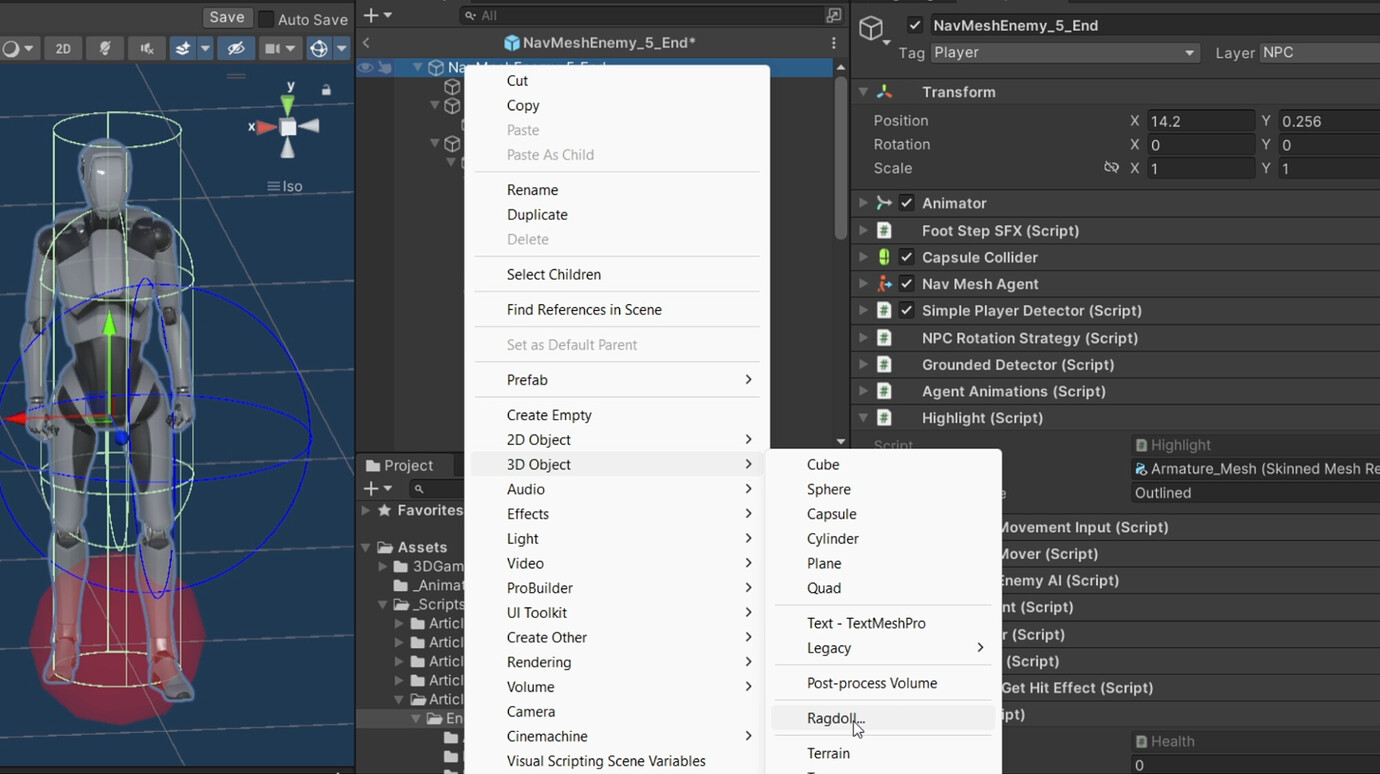Screen dimensions: 1380x774
Task: Unmute scene audio in the toolbar
Action: point(146,48)
